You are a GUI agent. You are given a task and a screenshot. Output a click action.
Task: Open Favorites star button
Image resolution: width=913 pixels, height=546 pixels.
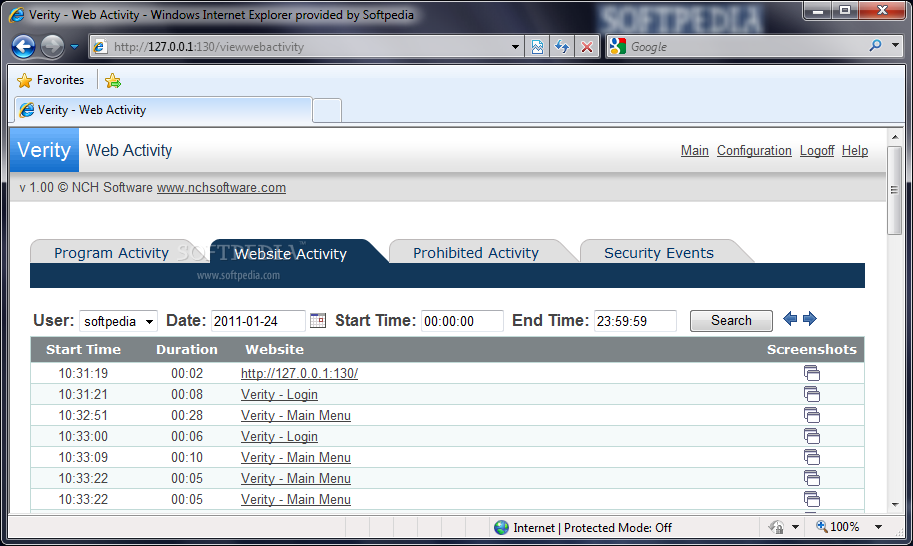(51, 80)
